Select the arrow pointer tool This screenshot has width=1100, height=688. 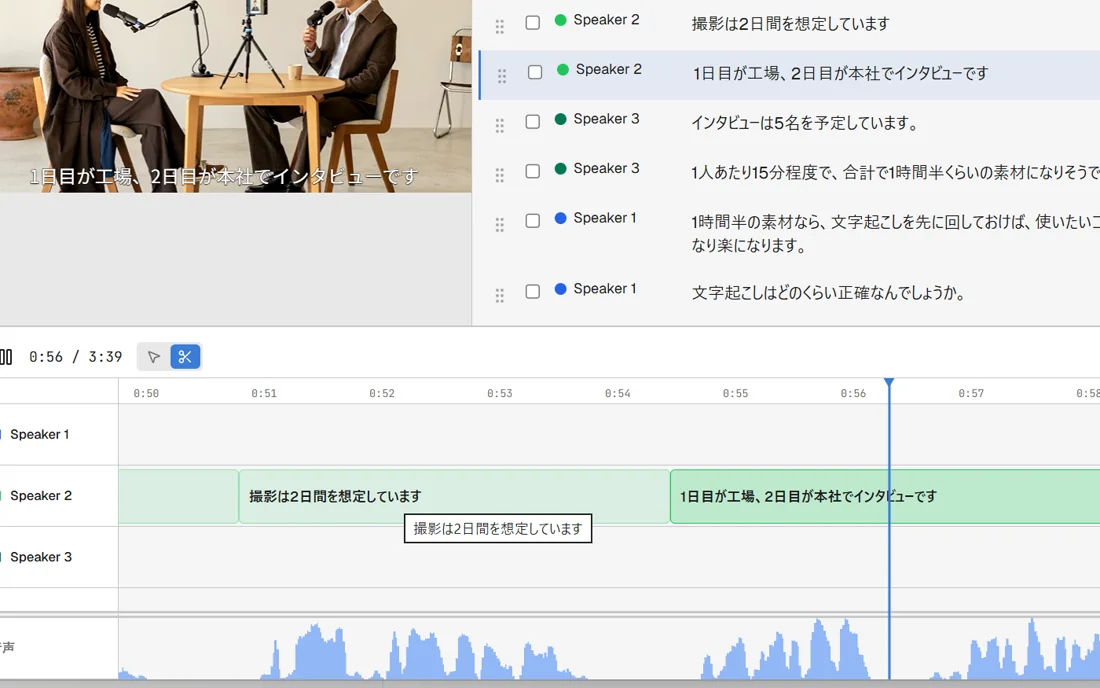154,357
